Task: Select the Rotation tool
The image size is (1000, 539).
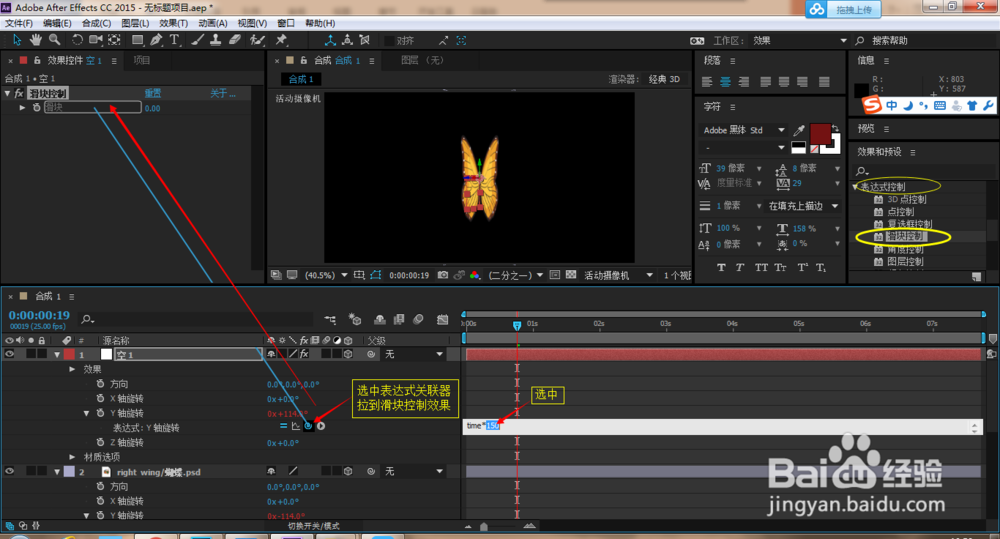Action: coord(77,40)
